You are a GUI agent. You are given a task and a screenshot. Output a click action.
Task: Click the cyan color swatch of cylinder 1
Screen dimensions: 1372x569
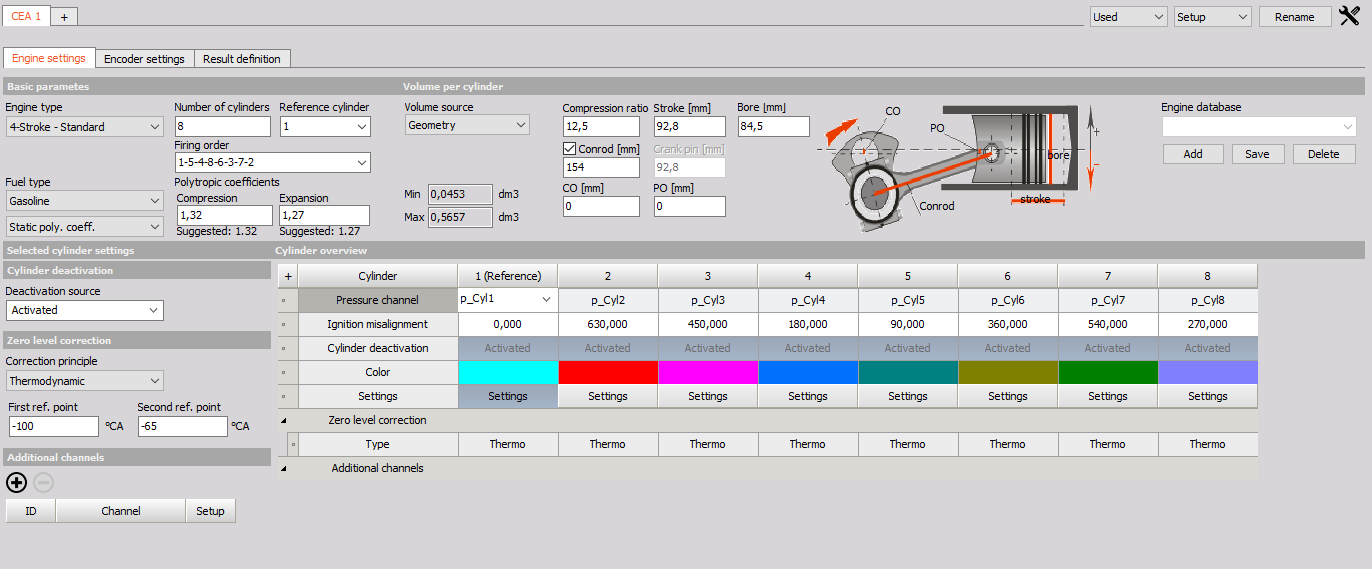[x=508, y=372]
